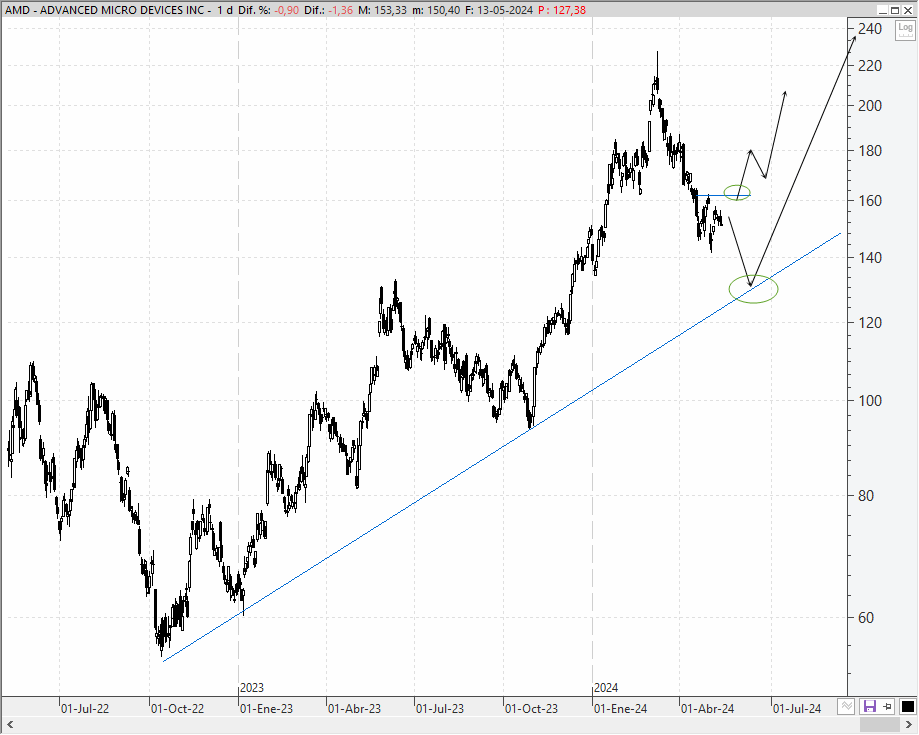Click the scrollbar left arrow

point(9,725)
